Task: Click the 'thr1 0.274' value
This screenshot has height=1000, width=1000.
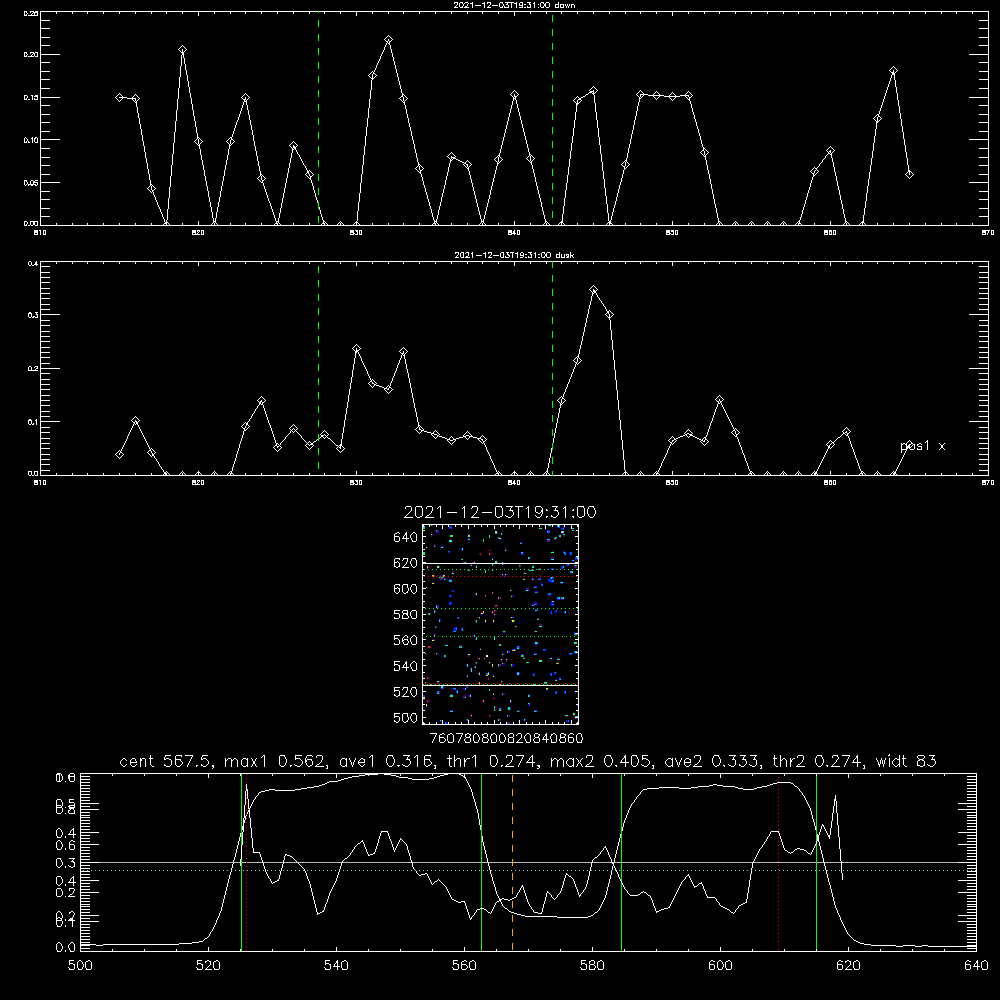Action: [490, 761]
